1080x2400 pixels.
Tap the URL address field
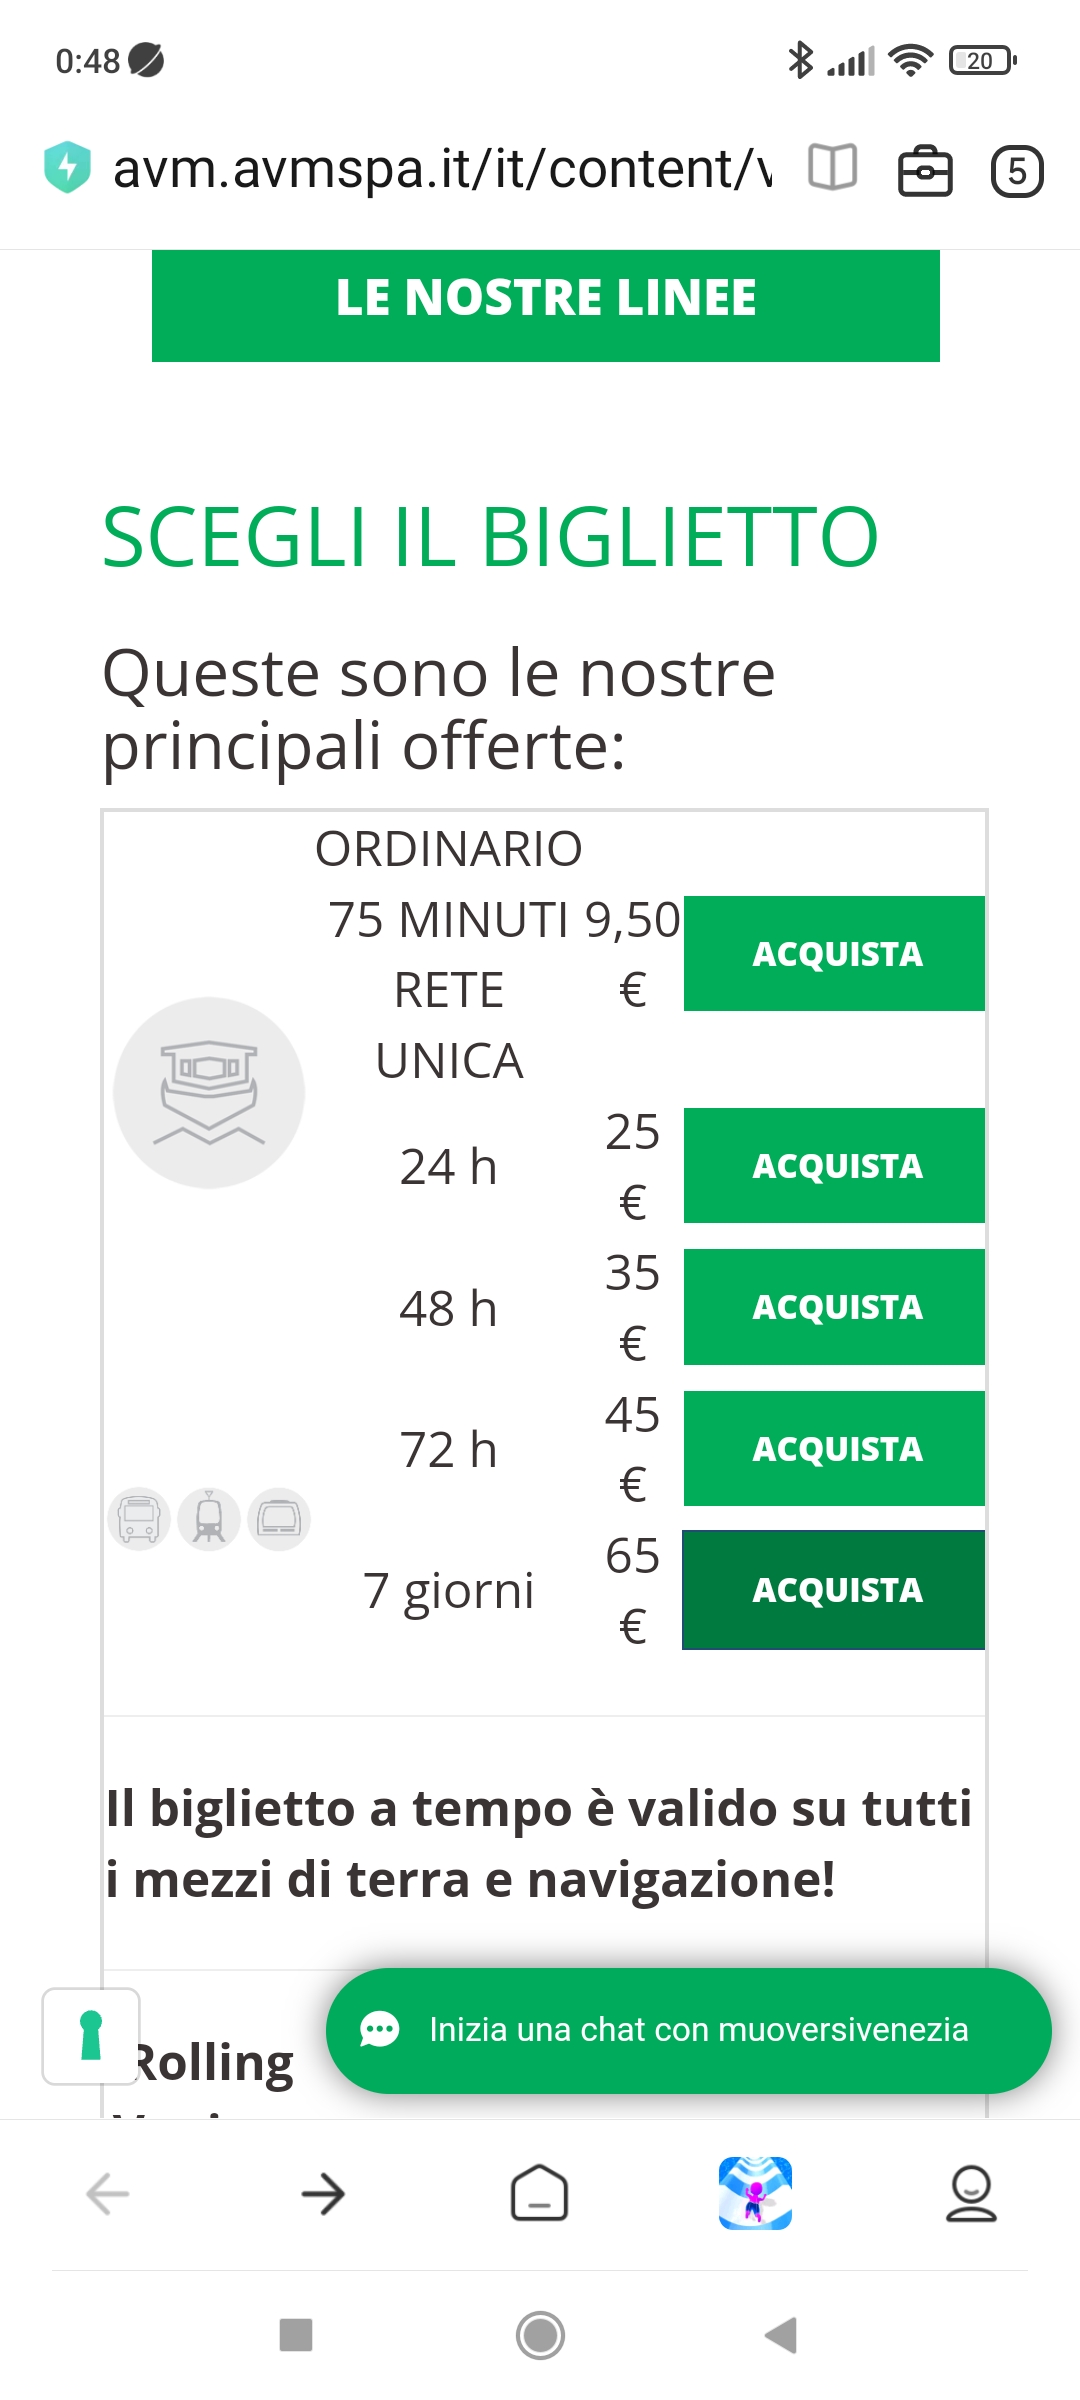tap(440, 168)
